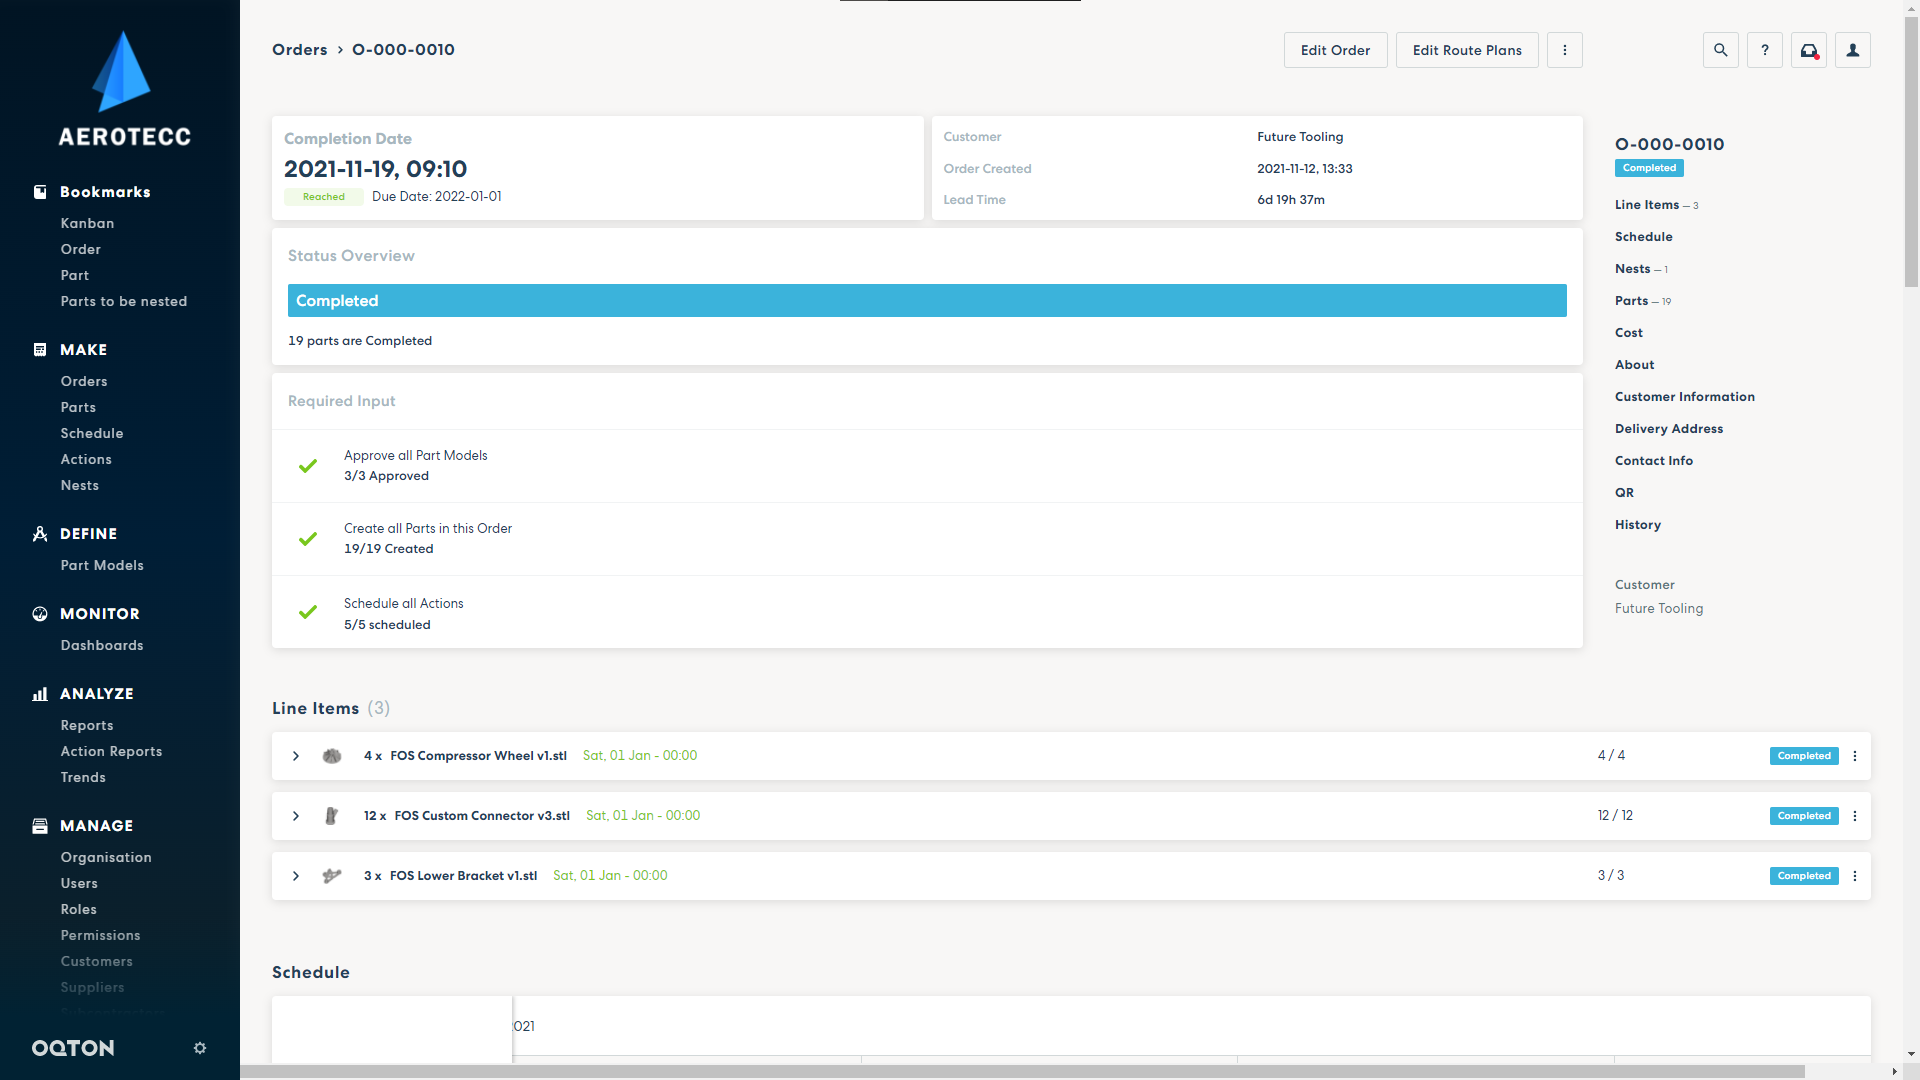Go to Part Models under DEFINE
This screenshot has height=1080, width=1920.
click(x=102, y=565)
